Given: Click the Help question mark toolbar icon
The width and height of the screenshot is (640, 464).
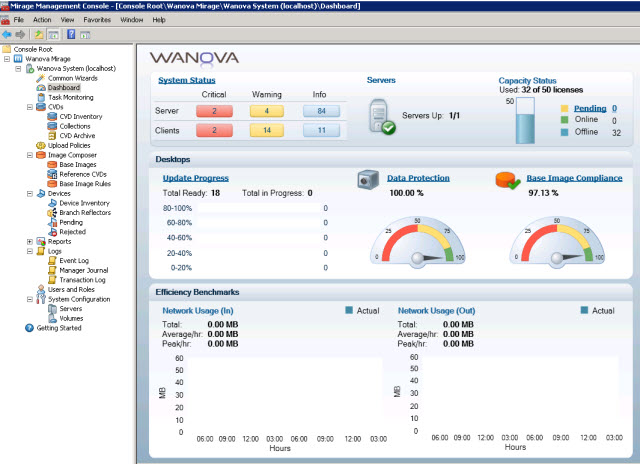Looking at the screenshot, I should tap(71, 34).
